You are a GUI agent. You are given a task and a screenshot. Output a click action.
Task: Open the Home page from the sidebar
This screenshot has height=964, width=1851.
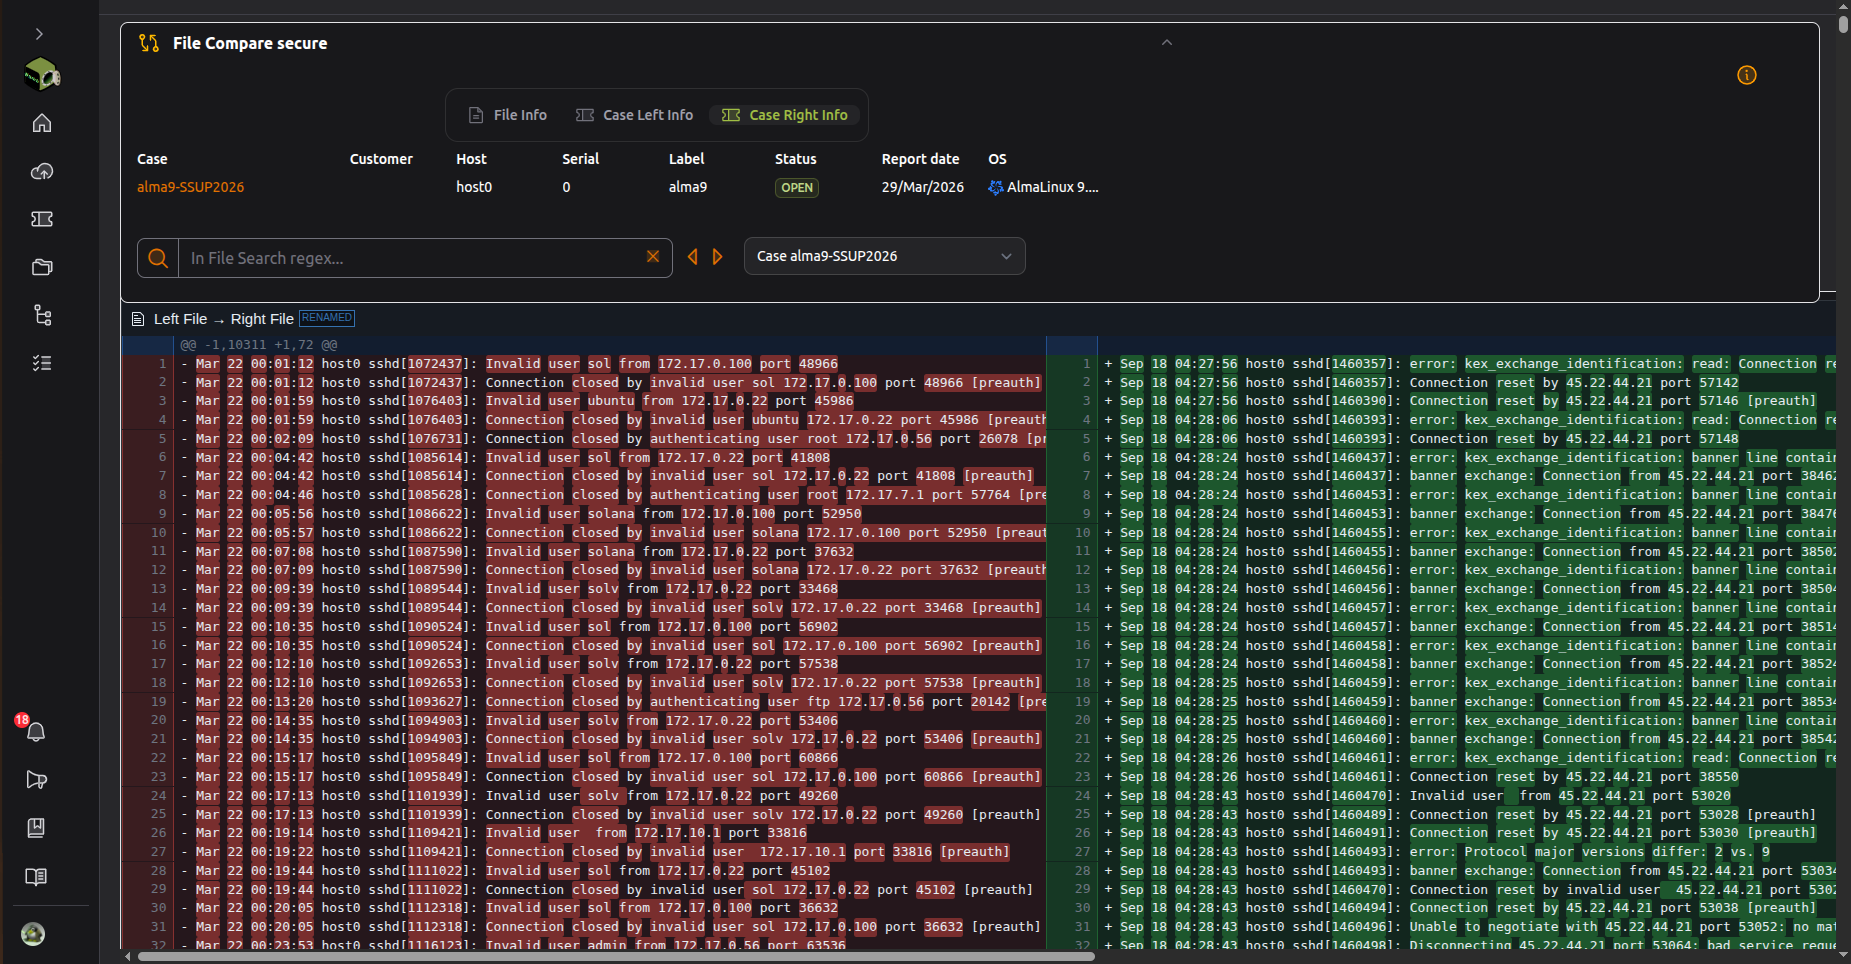(42, 122)
